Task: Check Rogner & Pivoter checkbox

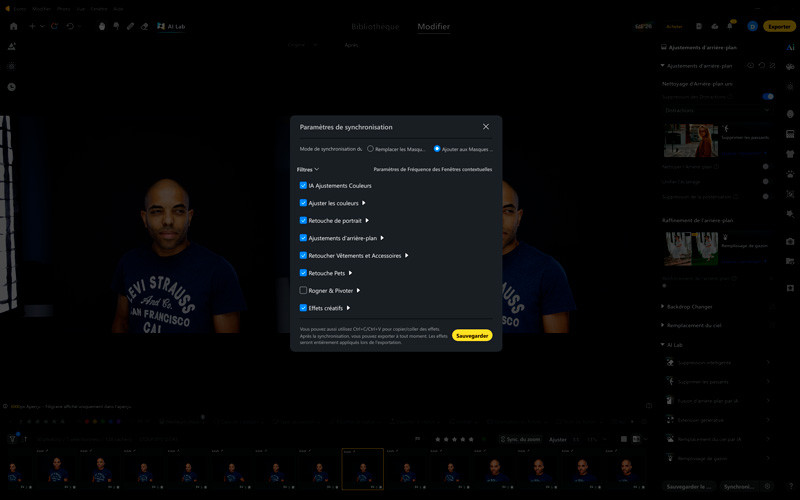Action: click(303, 290)
